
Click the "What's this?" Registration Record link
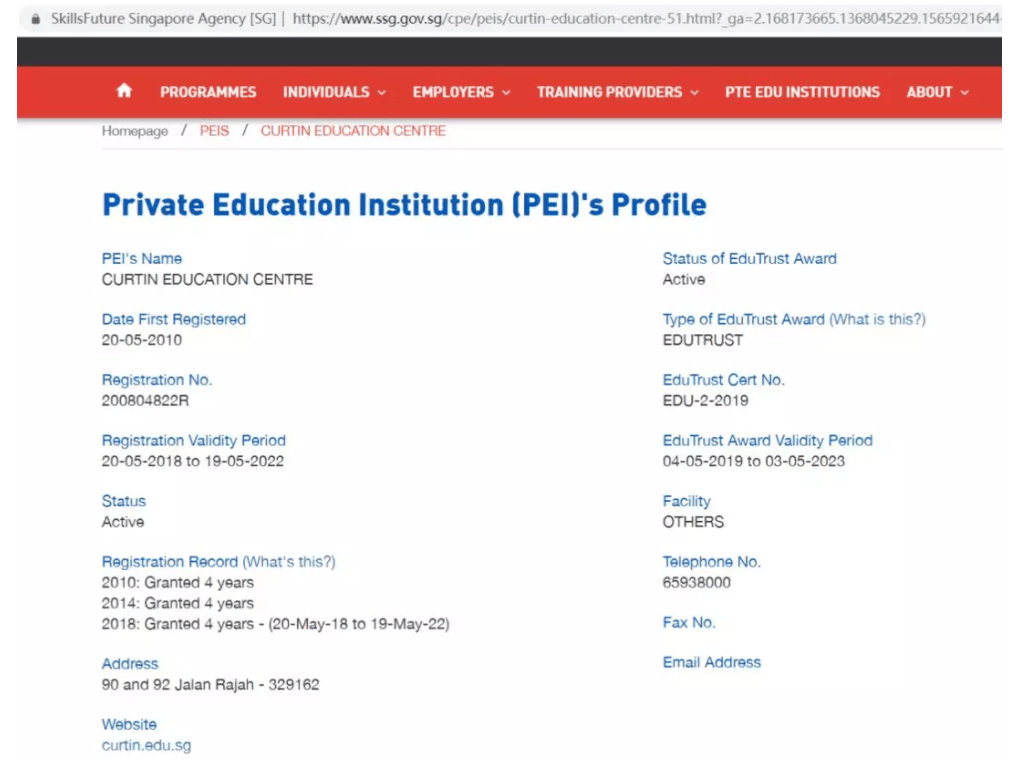click(289, 562)
